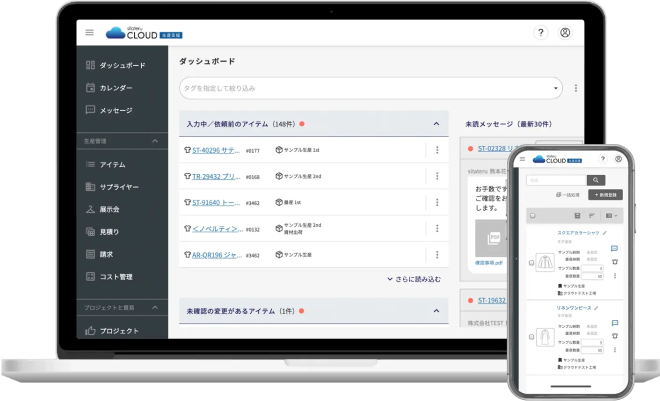Open the hamburger menu on the laptop screen
Viewport: 660px width, 401px height.
[x=89, y=32]
